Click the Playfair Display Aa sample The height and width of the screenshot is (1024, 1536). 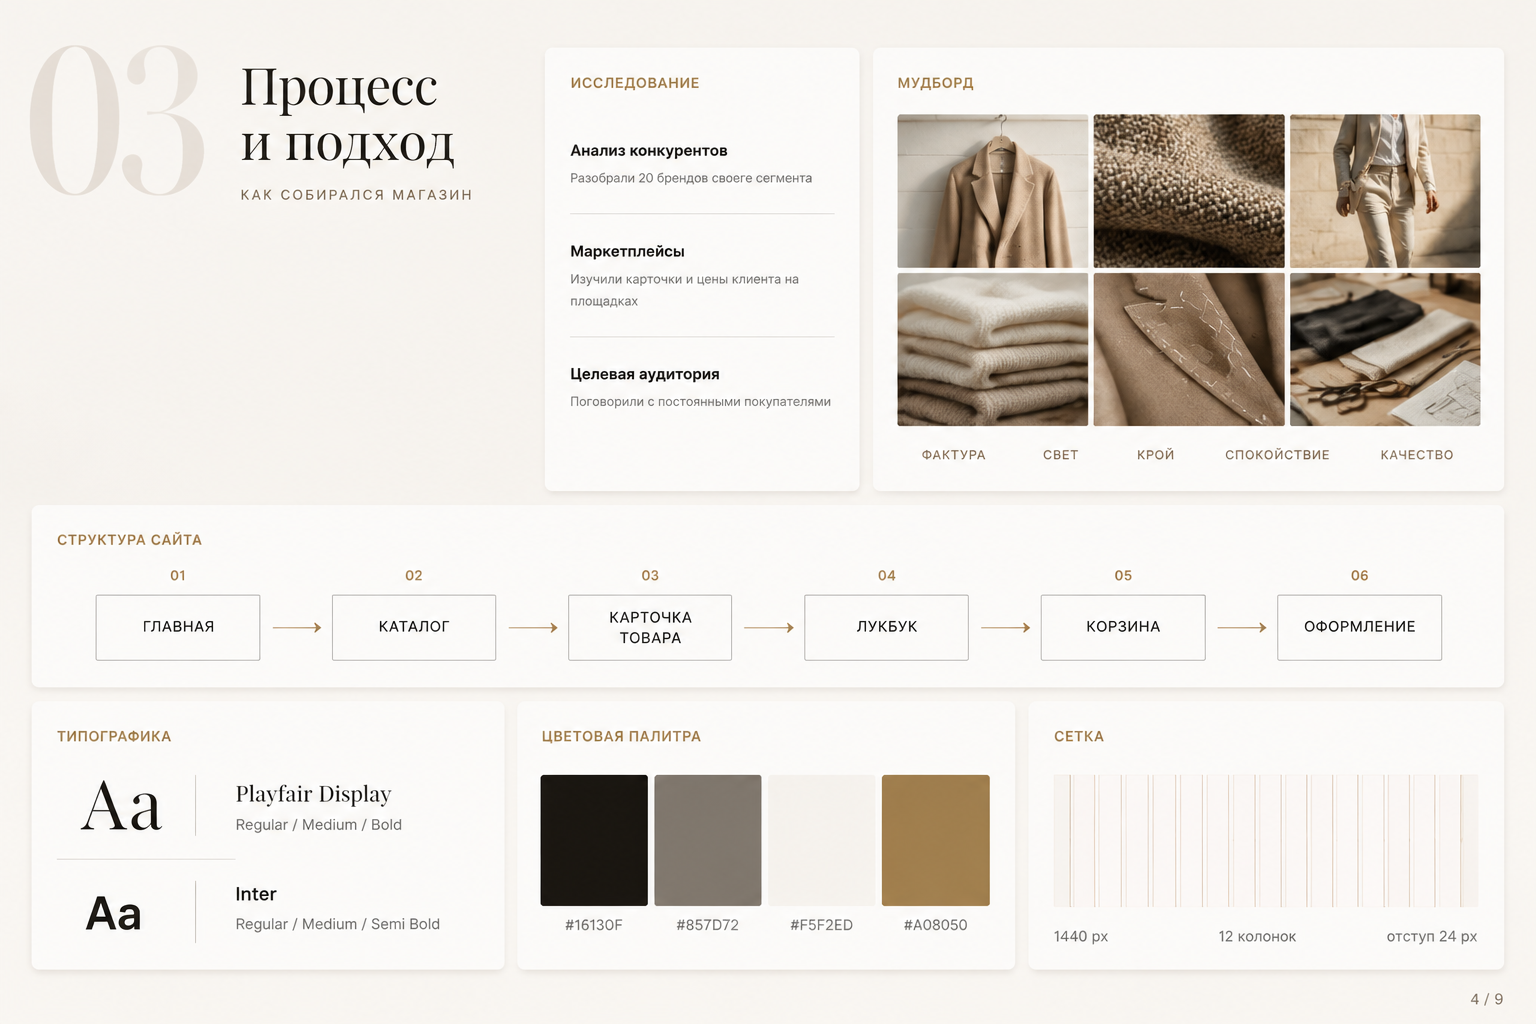[x=121, y=807]
